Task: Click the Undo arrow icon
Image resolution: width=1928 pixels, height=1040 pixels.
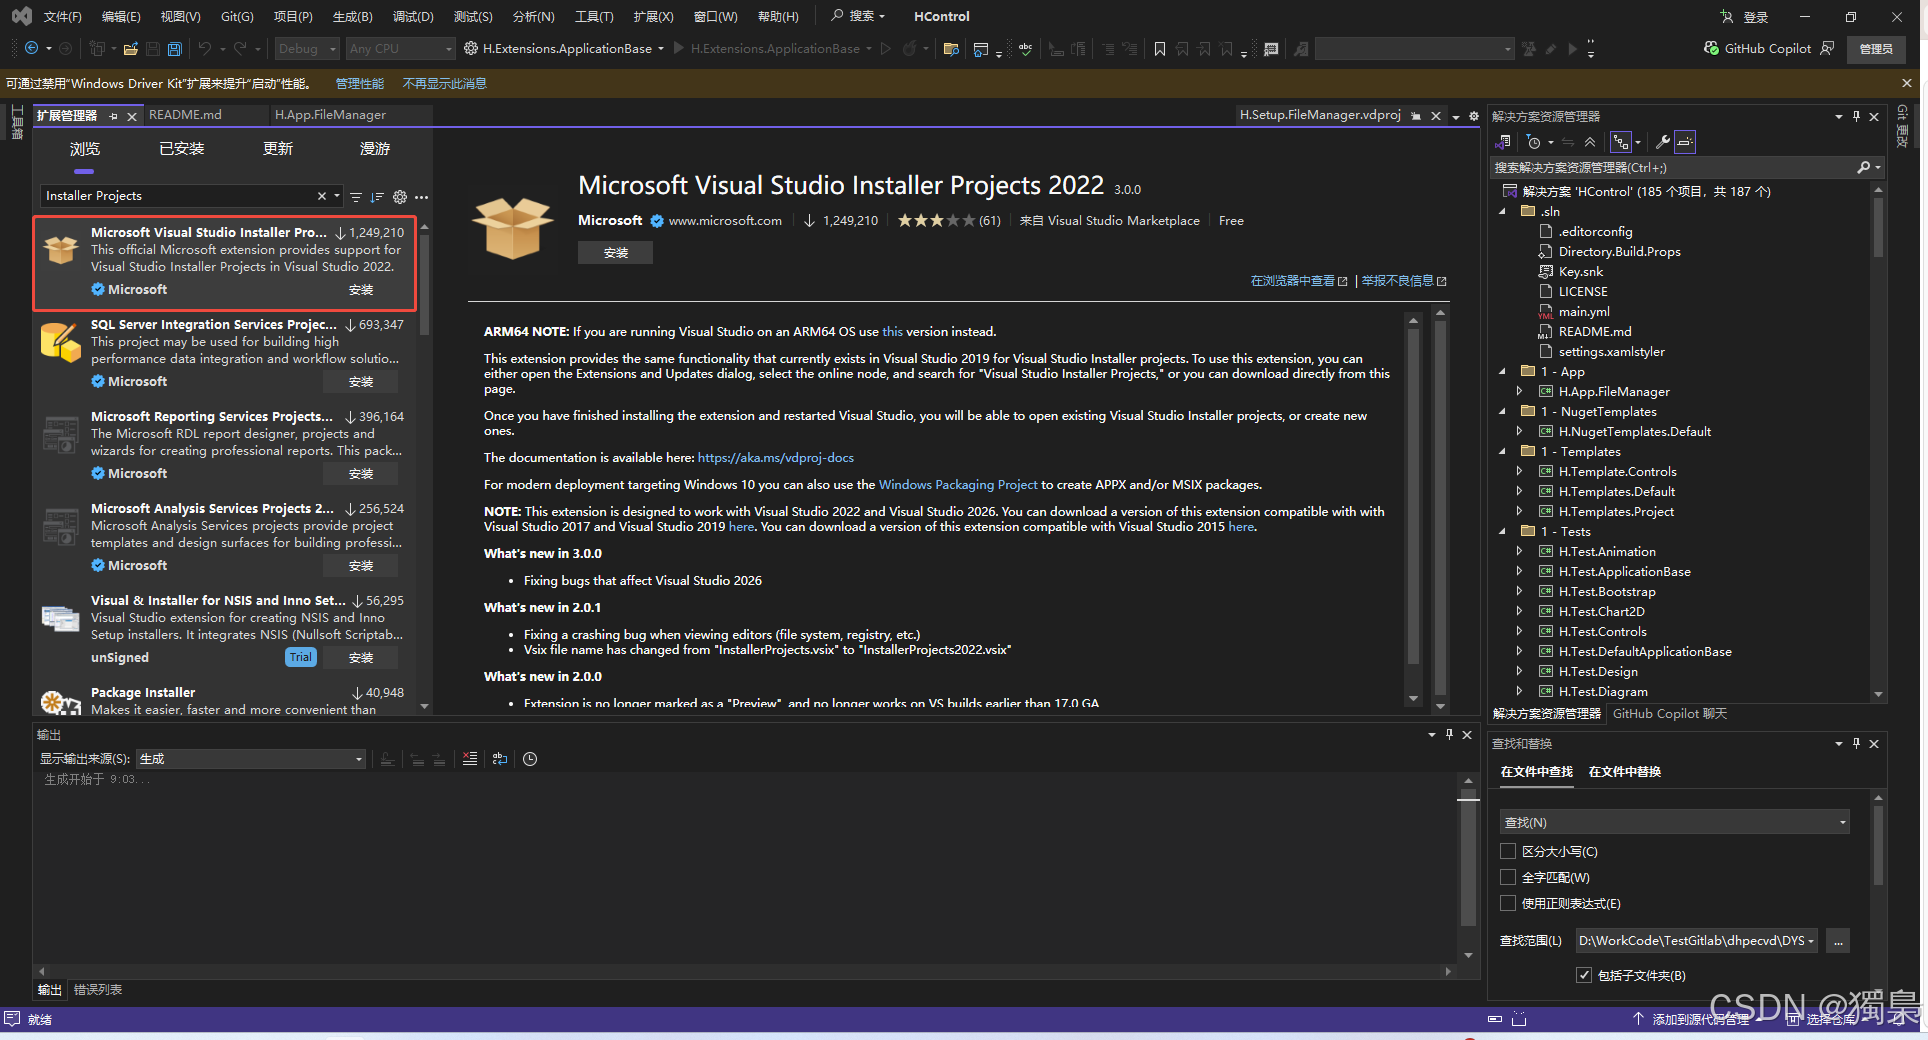Action: click(x=205, y=48)
